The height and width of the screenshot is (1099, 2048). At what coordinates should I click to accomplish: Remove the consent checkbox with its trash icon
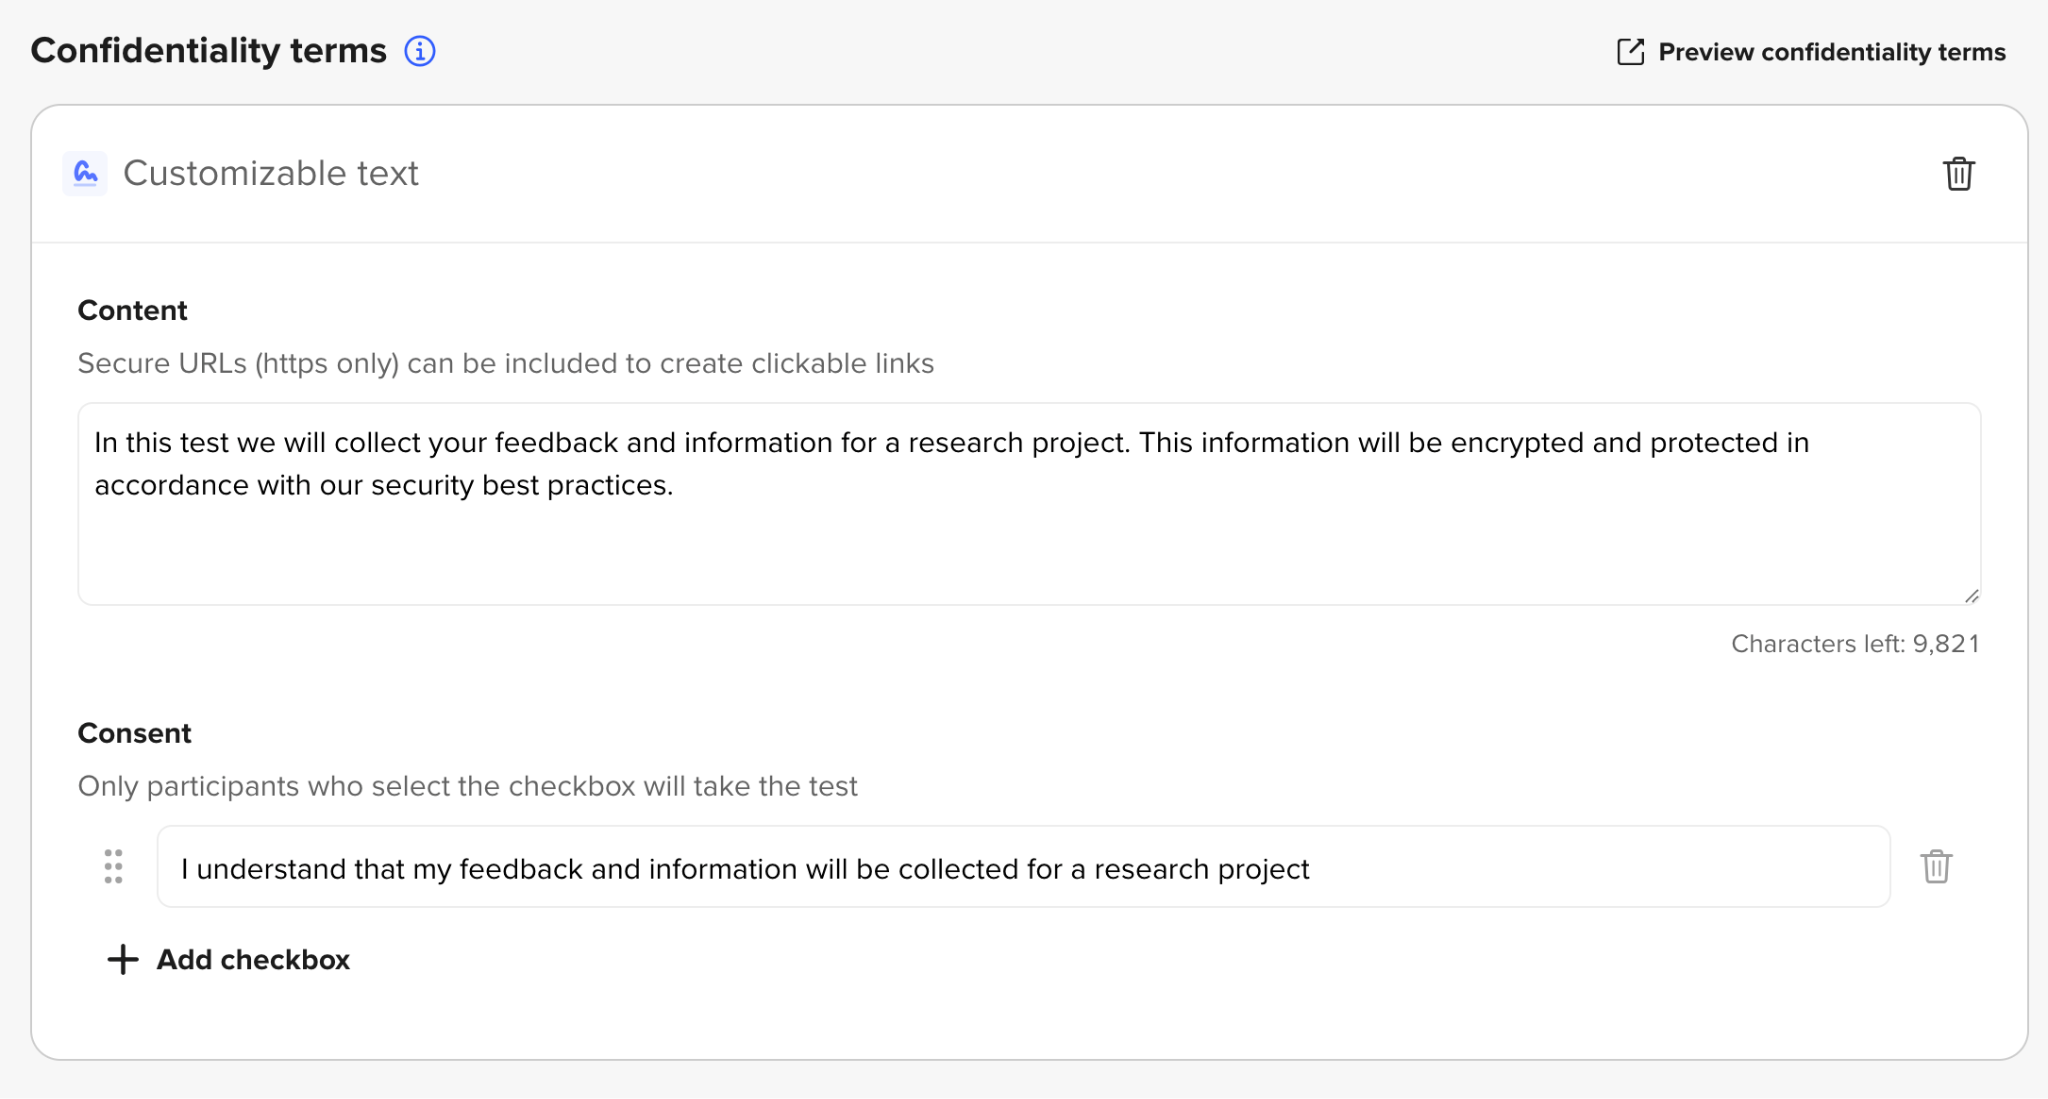tap(1936, 867)
